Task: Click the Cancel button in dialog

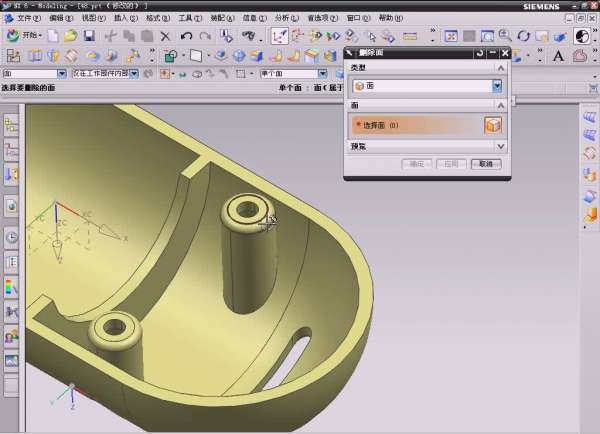Action: tap(485, 164)
